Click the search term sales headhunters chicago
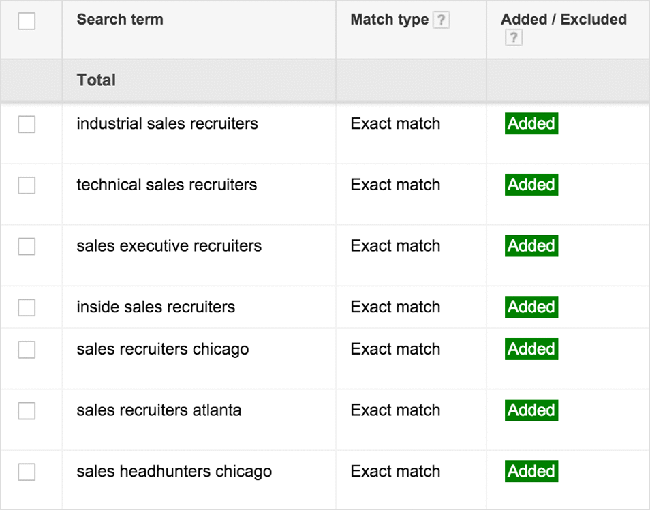This screenshot has height=510, width=650. (x=174, y=471)
